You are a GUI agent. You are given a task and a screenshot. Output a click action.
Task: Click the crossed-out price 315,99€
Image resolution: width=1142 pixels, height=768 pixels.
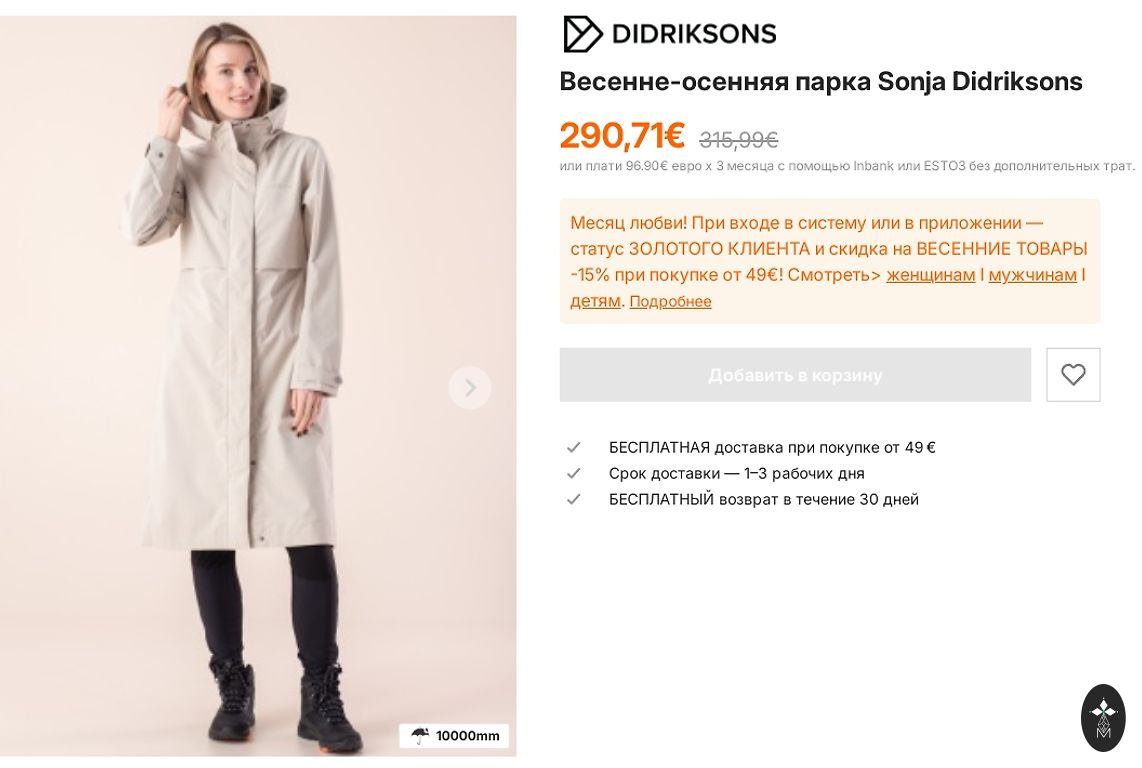click(738, 140)
